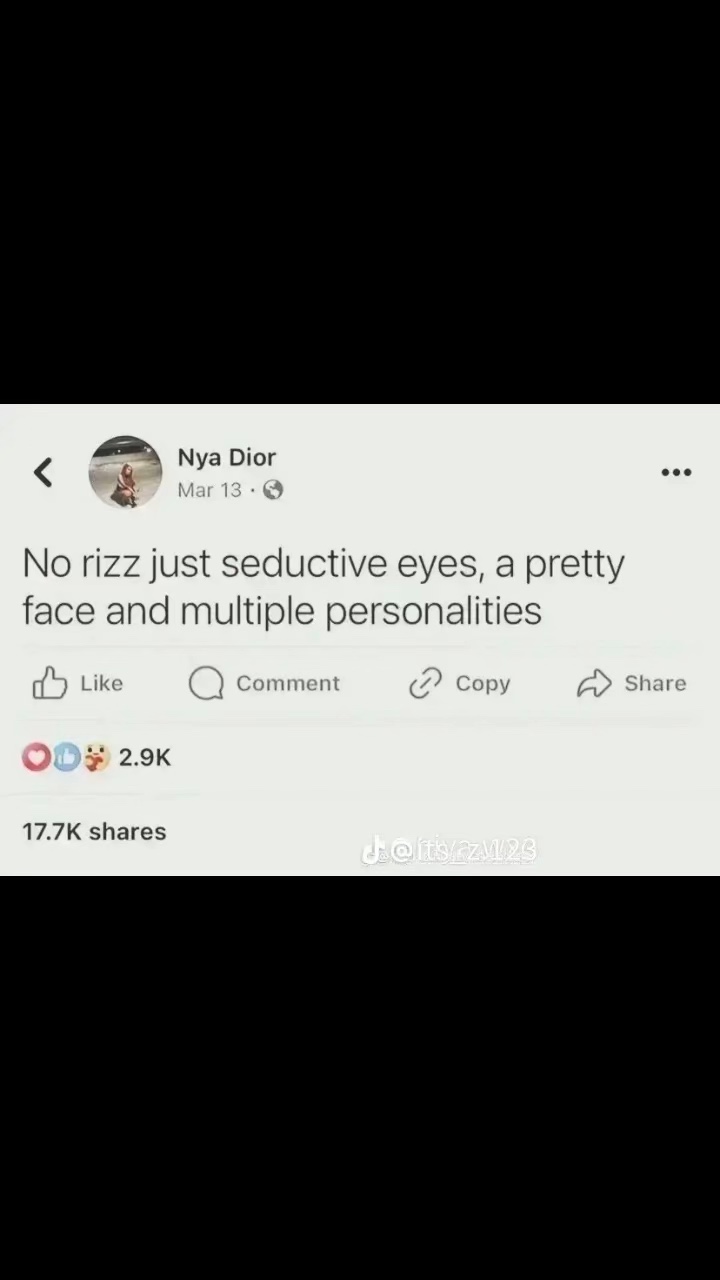Image resolution: width=720 pixels, height=1280 pixels.
Task: Click the Share arrow icon
Action: coord(594,684)
